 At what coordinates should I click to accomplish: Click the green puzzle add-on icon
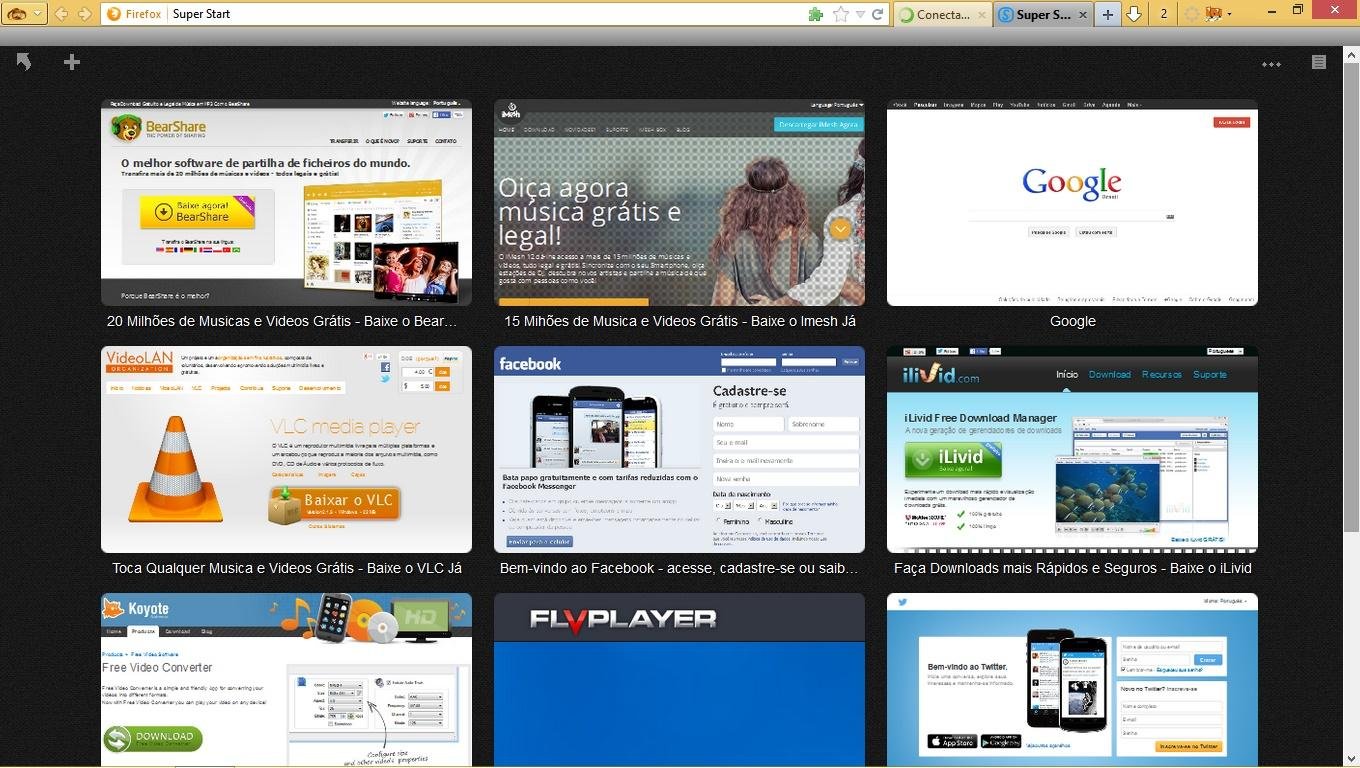[816, 14]
